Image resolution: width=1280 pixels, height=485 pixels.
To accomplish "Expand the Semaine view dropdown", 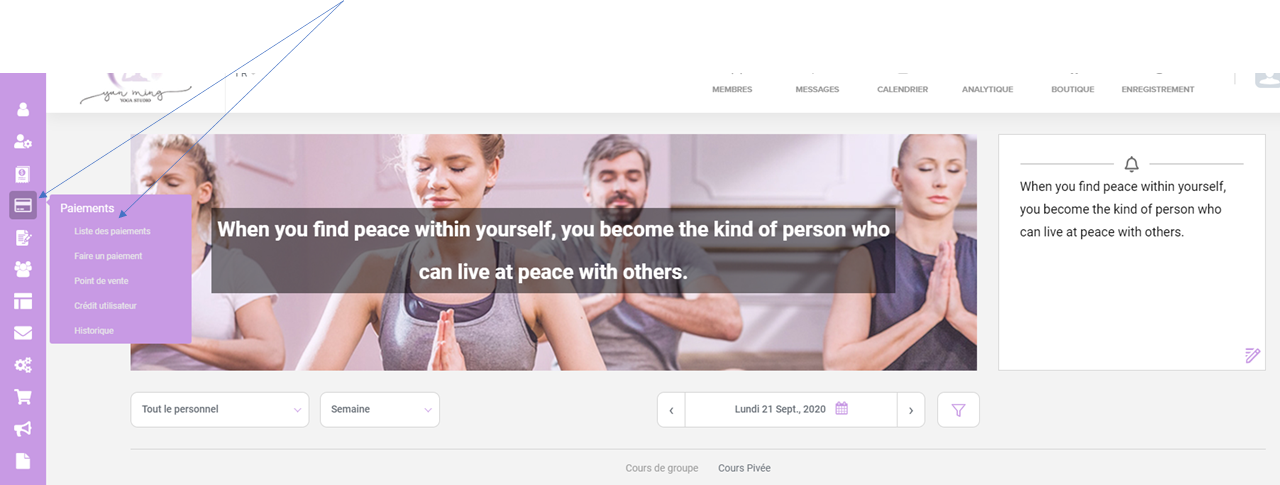I will (380, 409).
